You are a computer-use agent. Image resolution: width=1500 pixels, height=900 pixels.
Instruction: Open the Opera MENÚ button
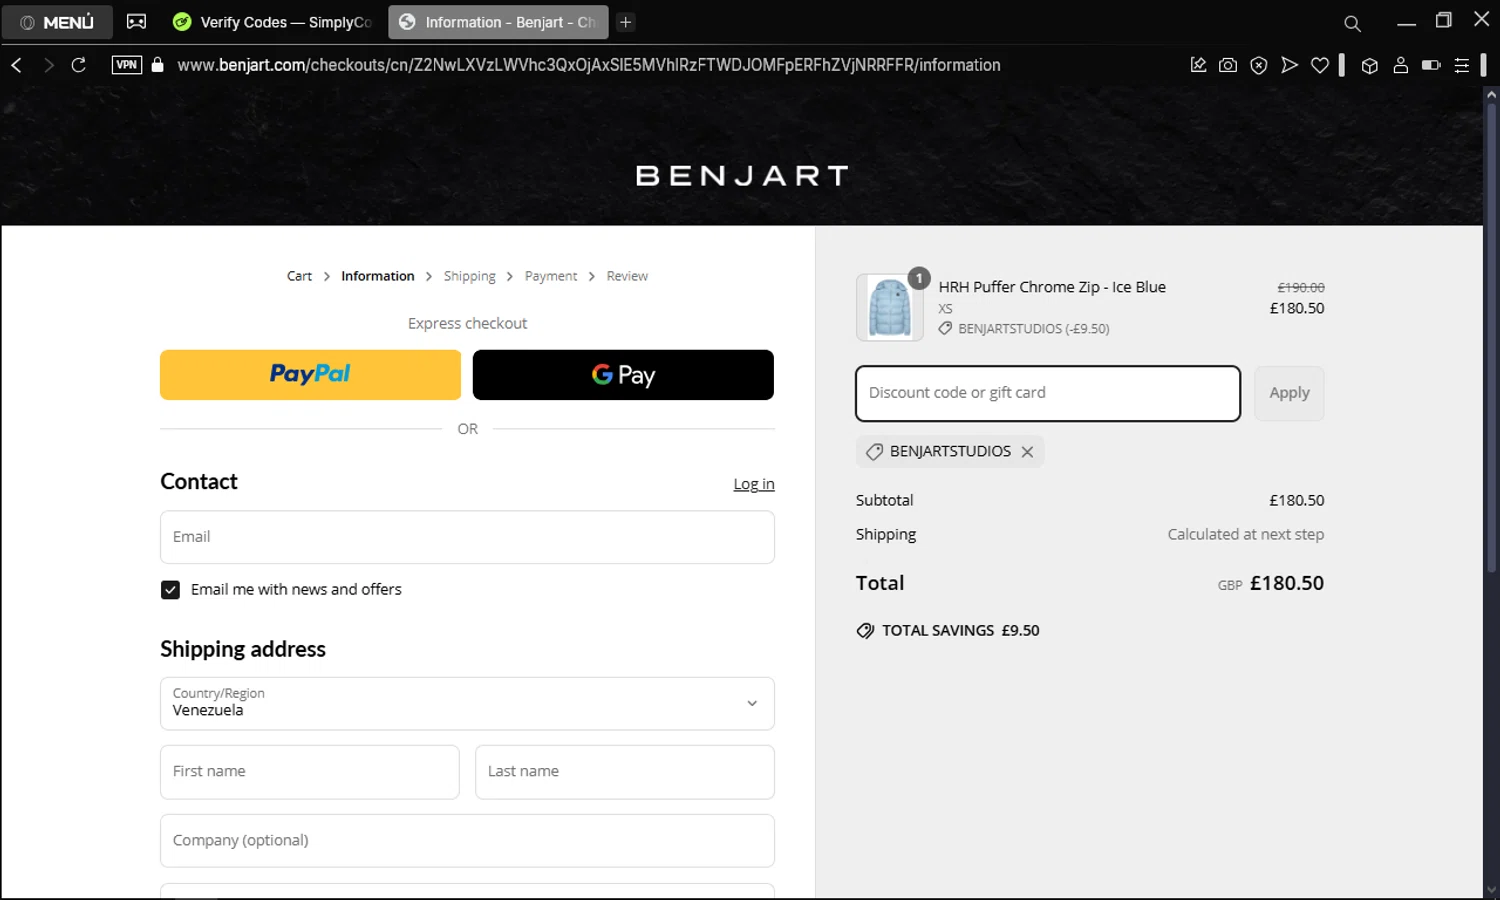pyautogui.click(x=57, y=22)
